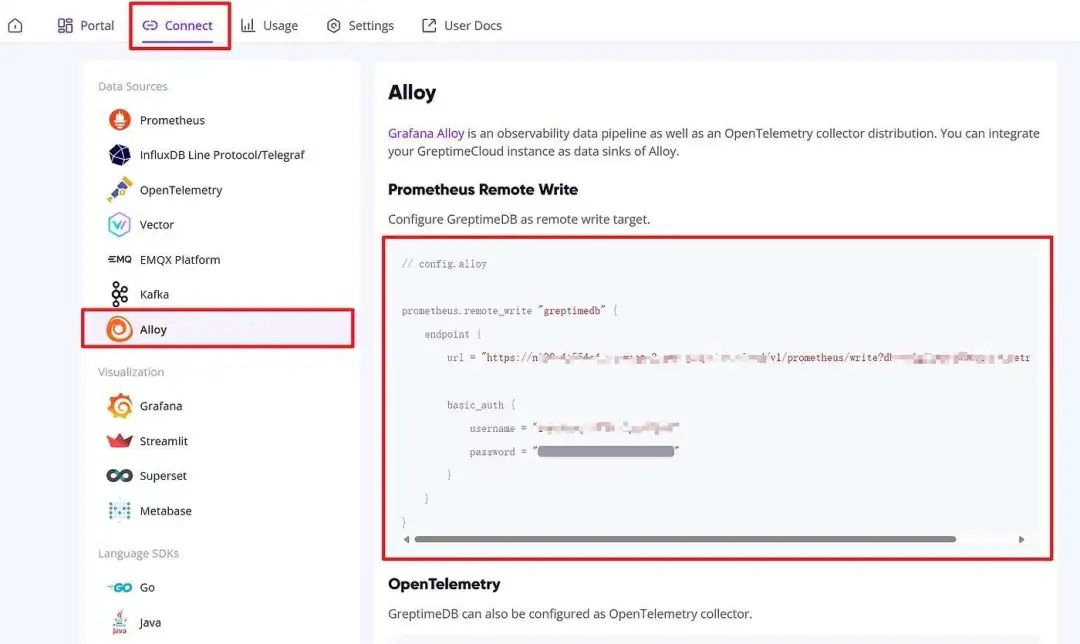Click the Streamlit crown icon
Viewport: 1080px width, 644px height.
click(119, 441)
